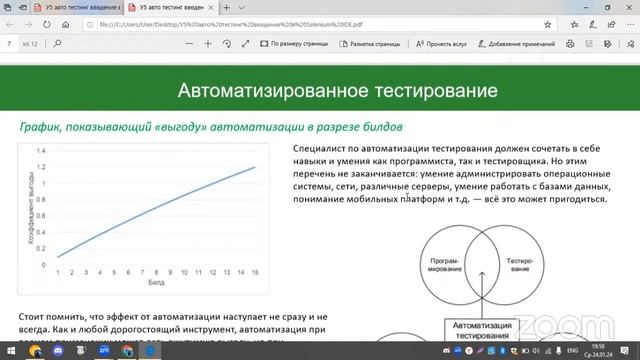Click the slide title 'Автоматизированное тестирование'
640x360 pixels.
[x=338, y=90]
